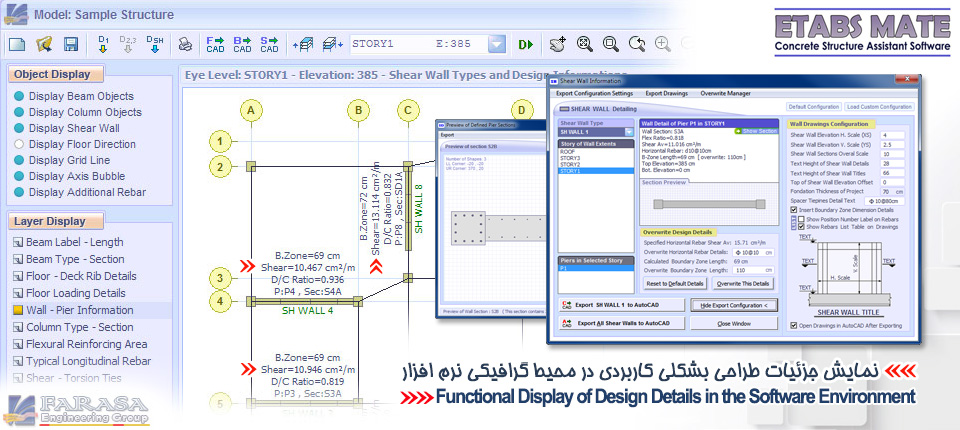This screenshot has height=430, width=960.
Task: Toggle Display Shear Wall option
Action: tap(19, 128)
